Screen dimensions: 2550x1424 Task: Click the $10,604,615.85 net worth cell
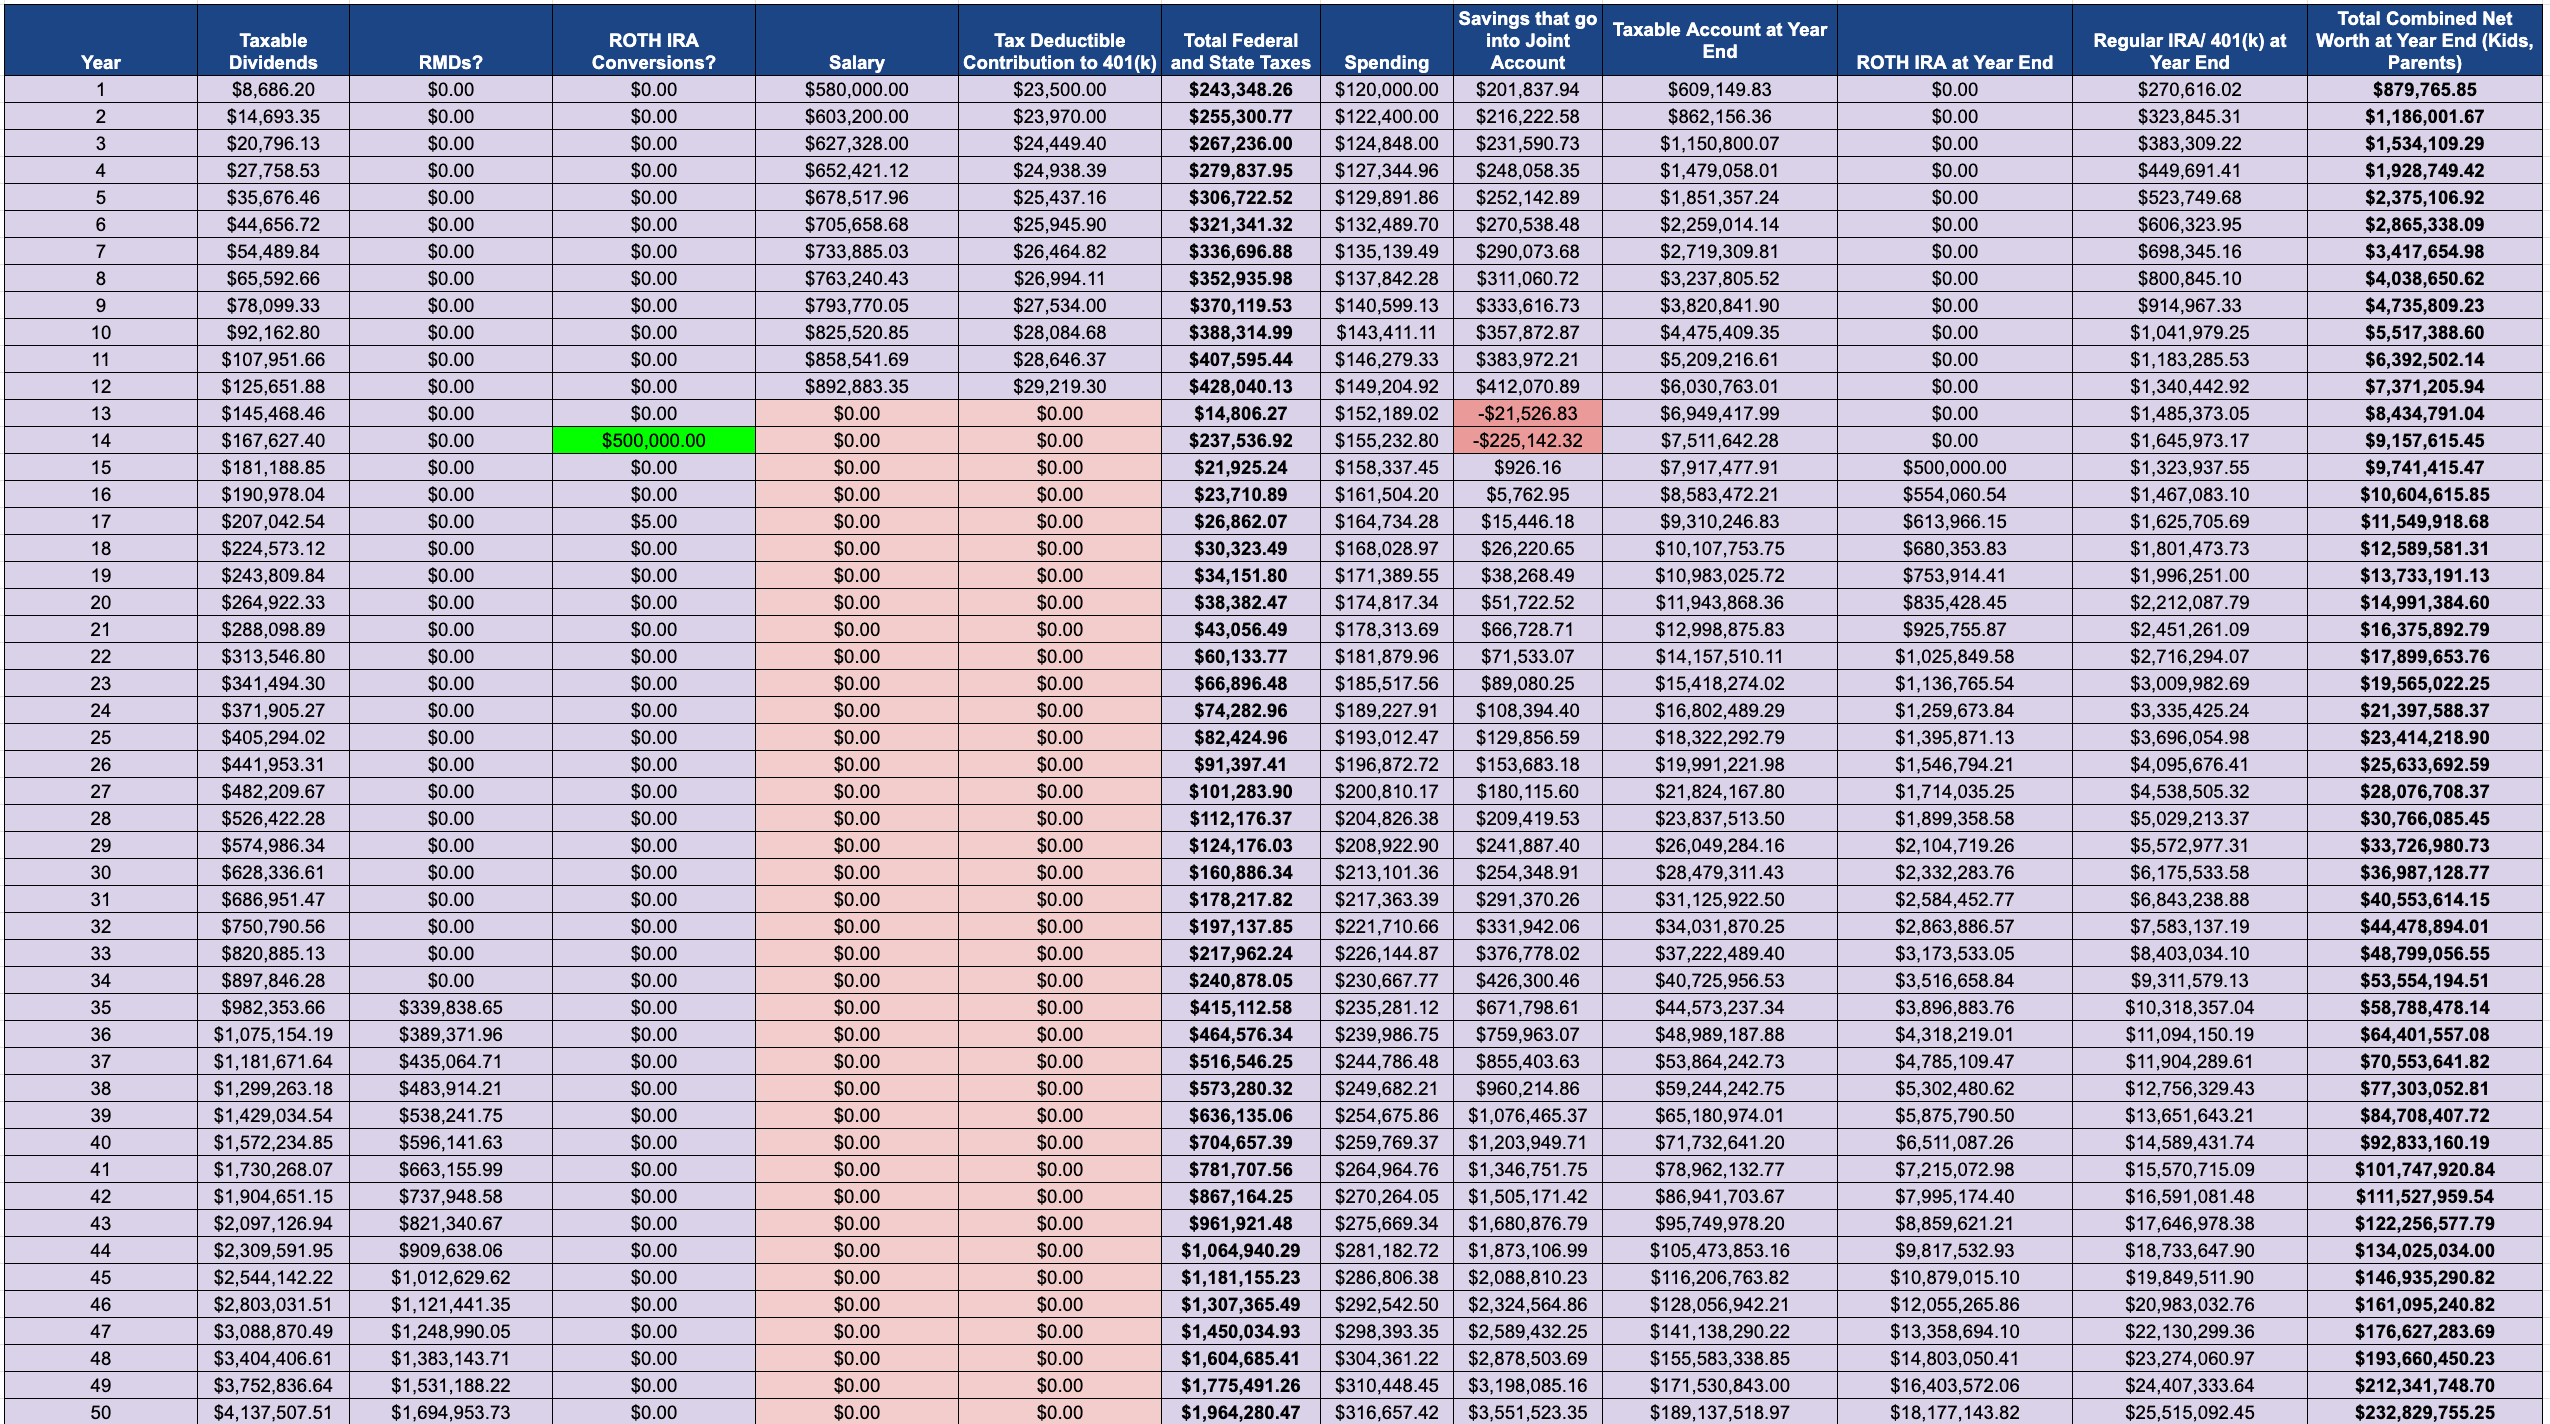(2424, 494)
